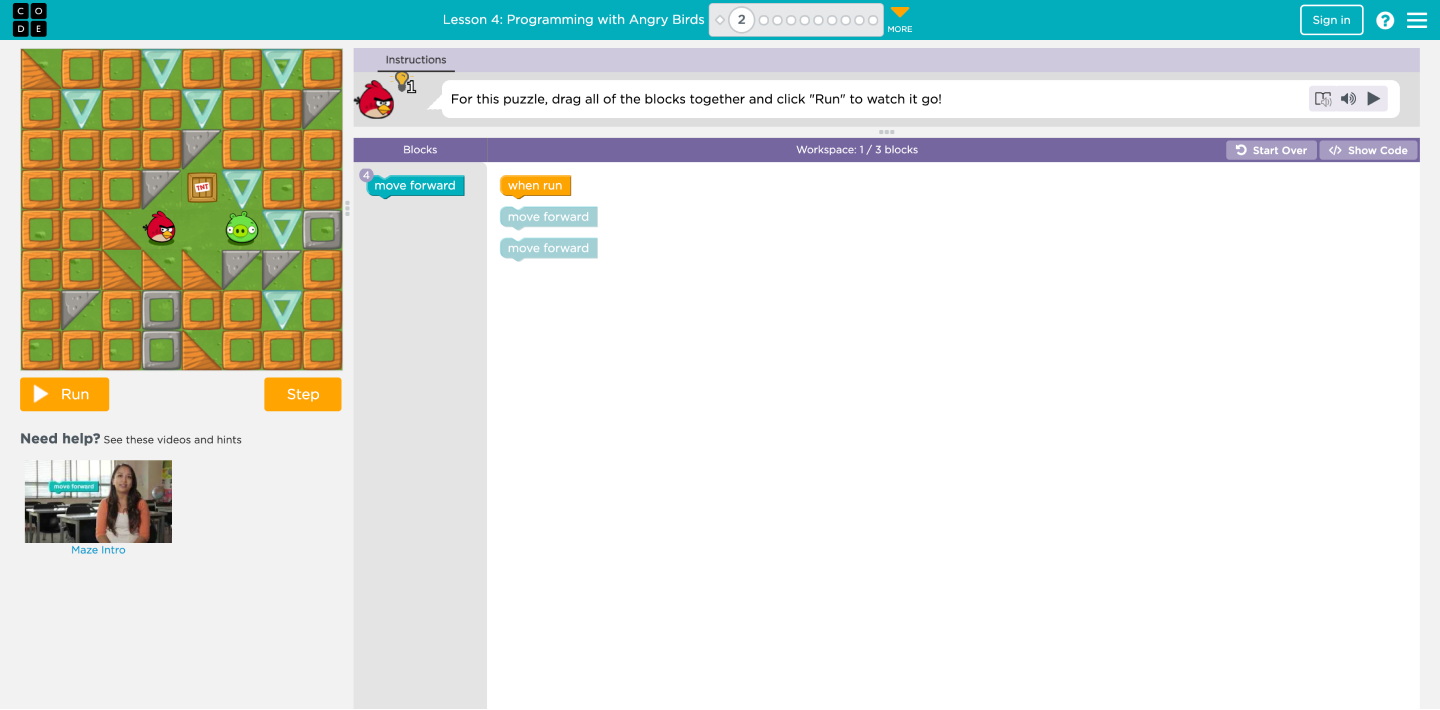The image size is (1440, 710).
Task: Click the TNT crate in the maze
Action: (x=202, y=187)
